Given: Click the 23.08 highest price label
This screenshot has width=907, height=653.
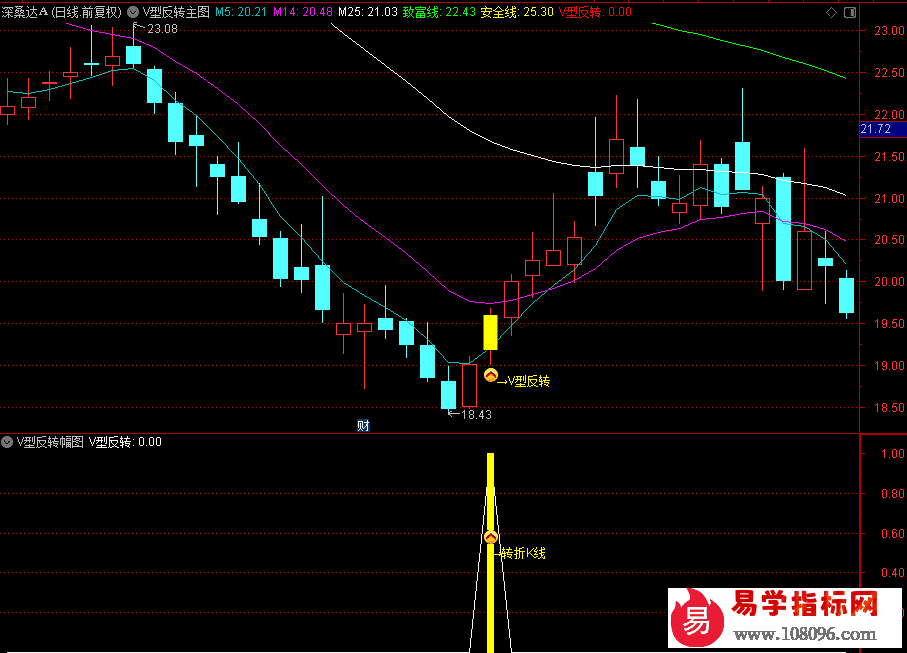Looking at the screenshot, I should coord(162,29).
